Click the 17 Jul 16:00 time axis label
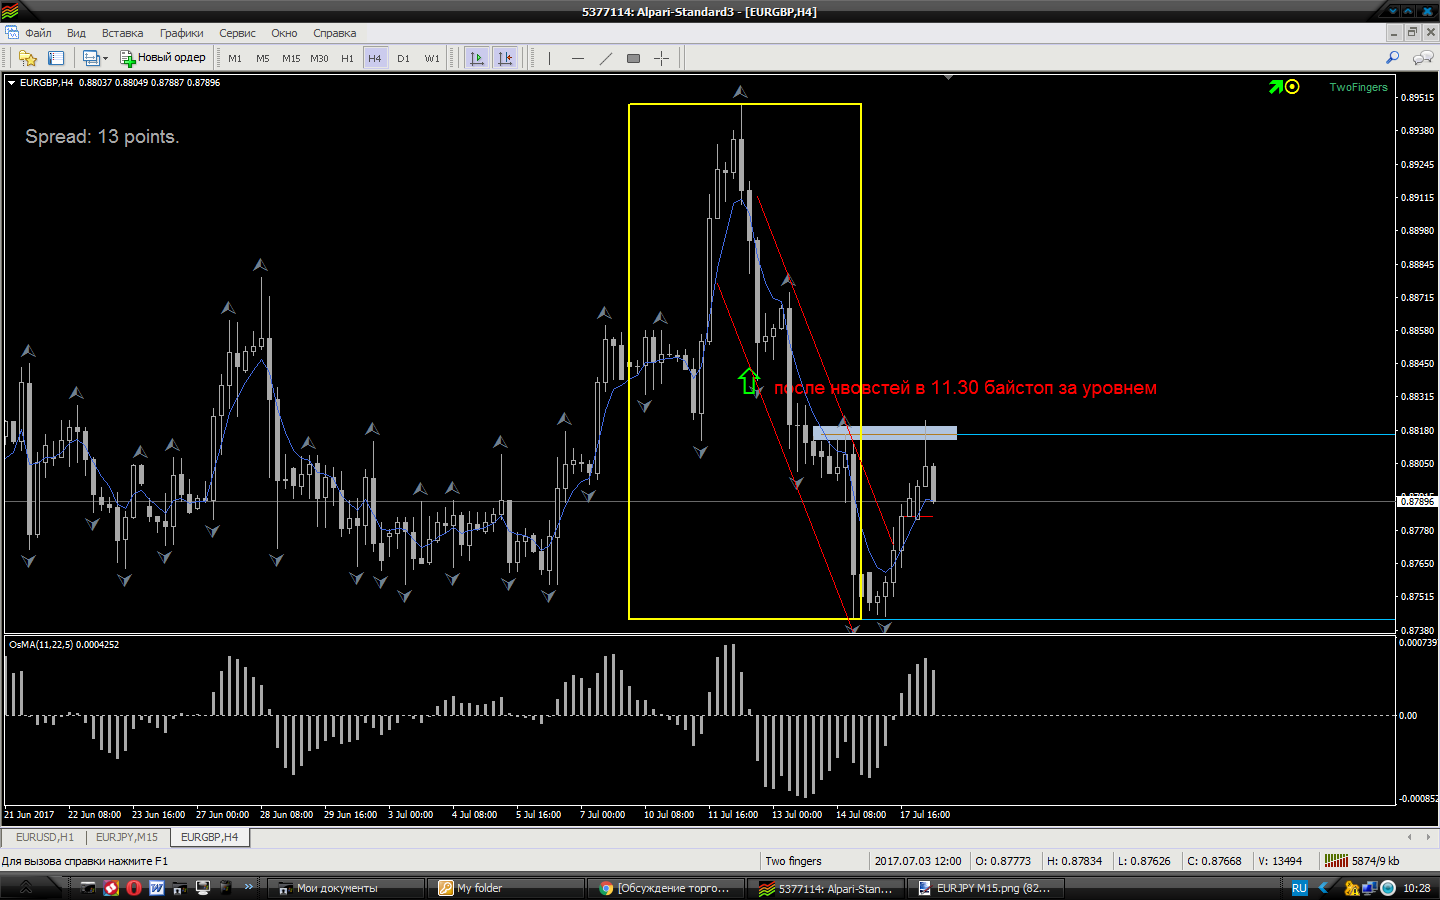Screen dimensions: 1440x900 tap(925, 815)
